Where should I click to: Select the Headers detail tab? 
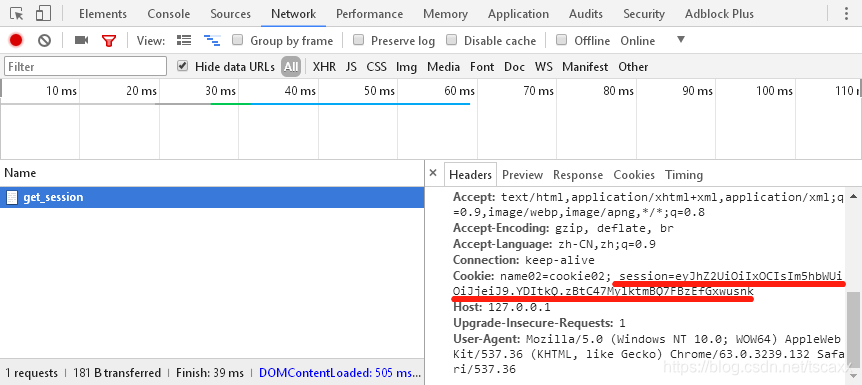coord(470,174)
